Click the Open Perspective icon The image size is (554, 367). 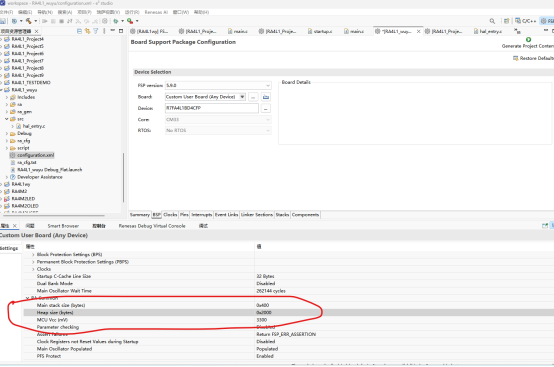click(x=506, y=21)
